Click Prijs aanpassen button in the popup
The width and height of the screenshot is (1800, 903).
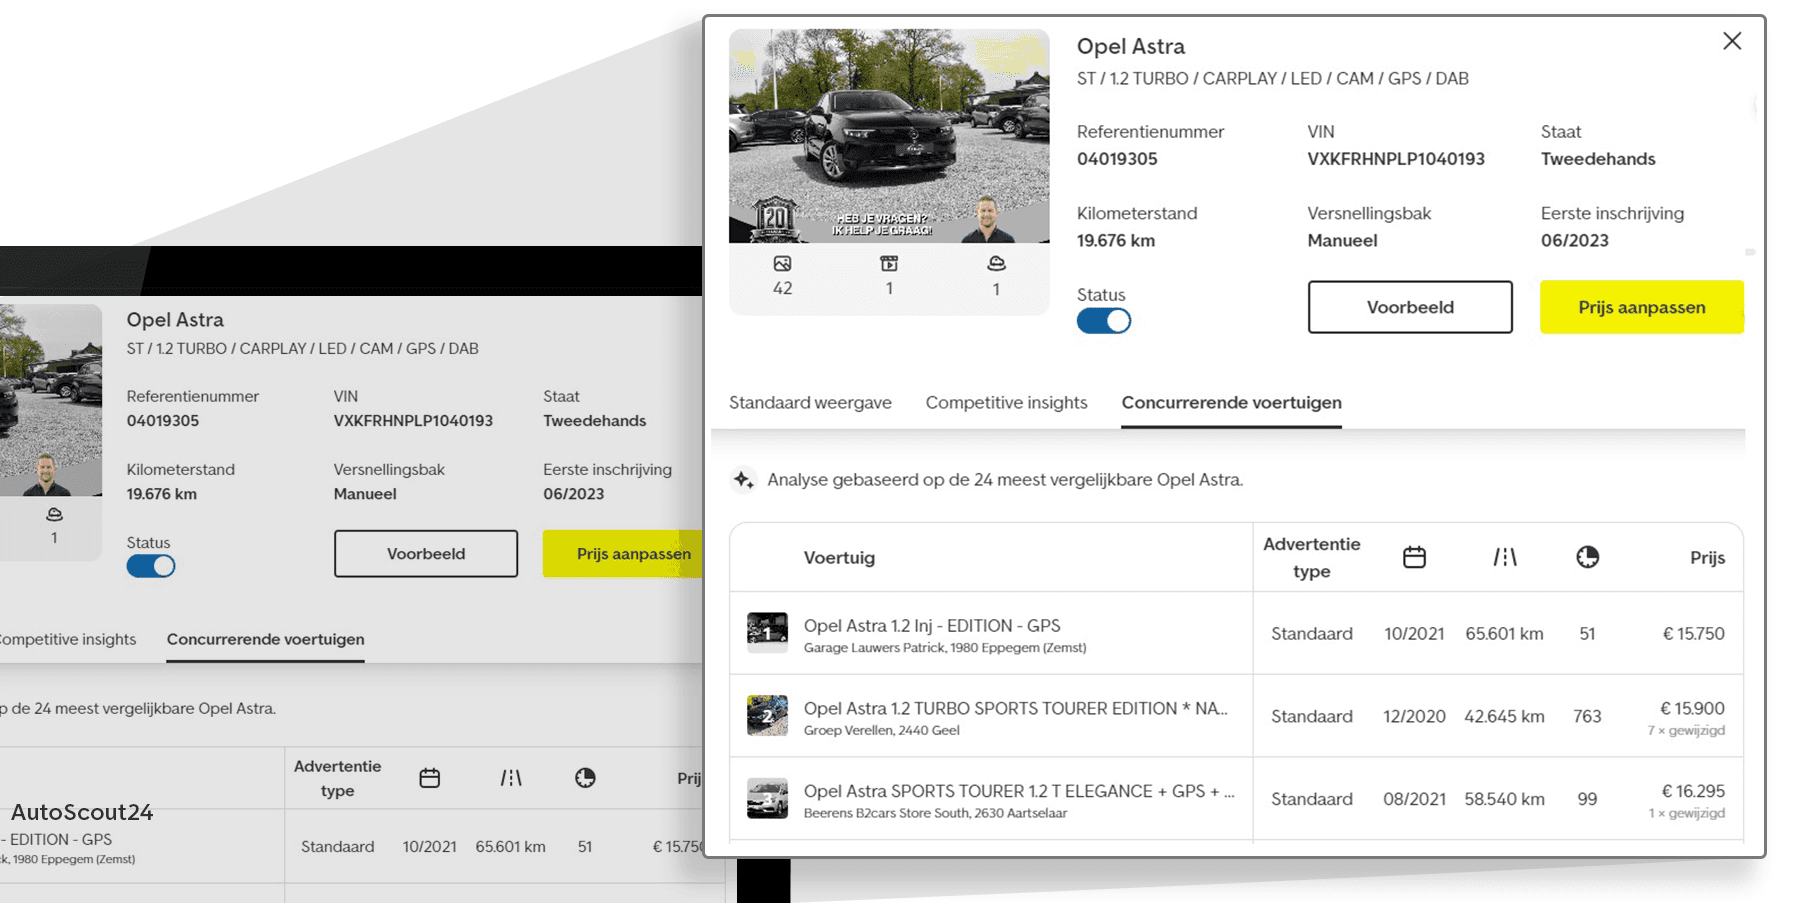[x=1642, y=307]
